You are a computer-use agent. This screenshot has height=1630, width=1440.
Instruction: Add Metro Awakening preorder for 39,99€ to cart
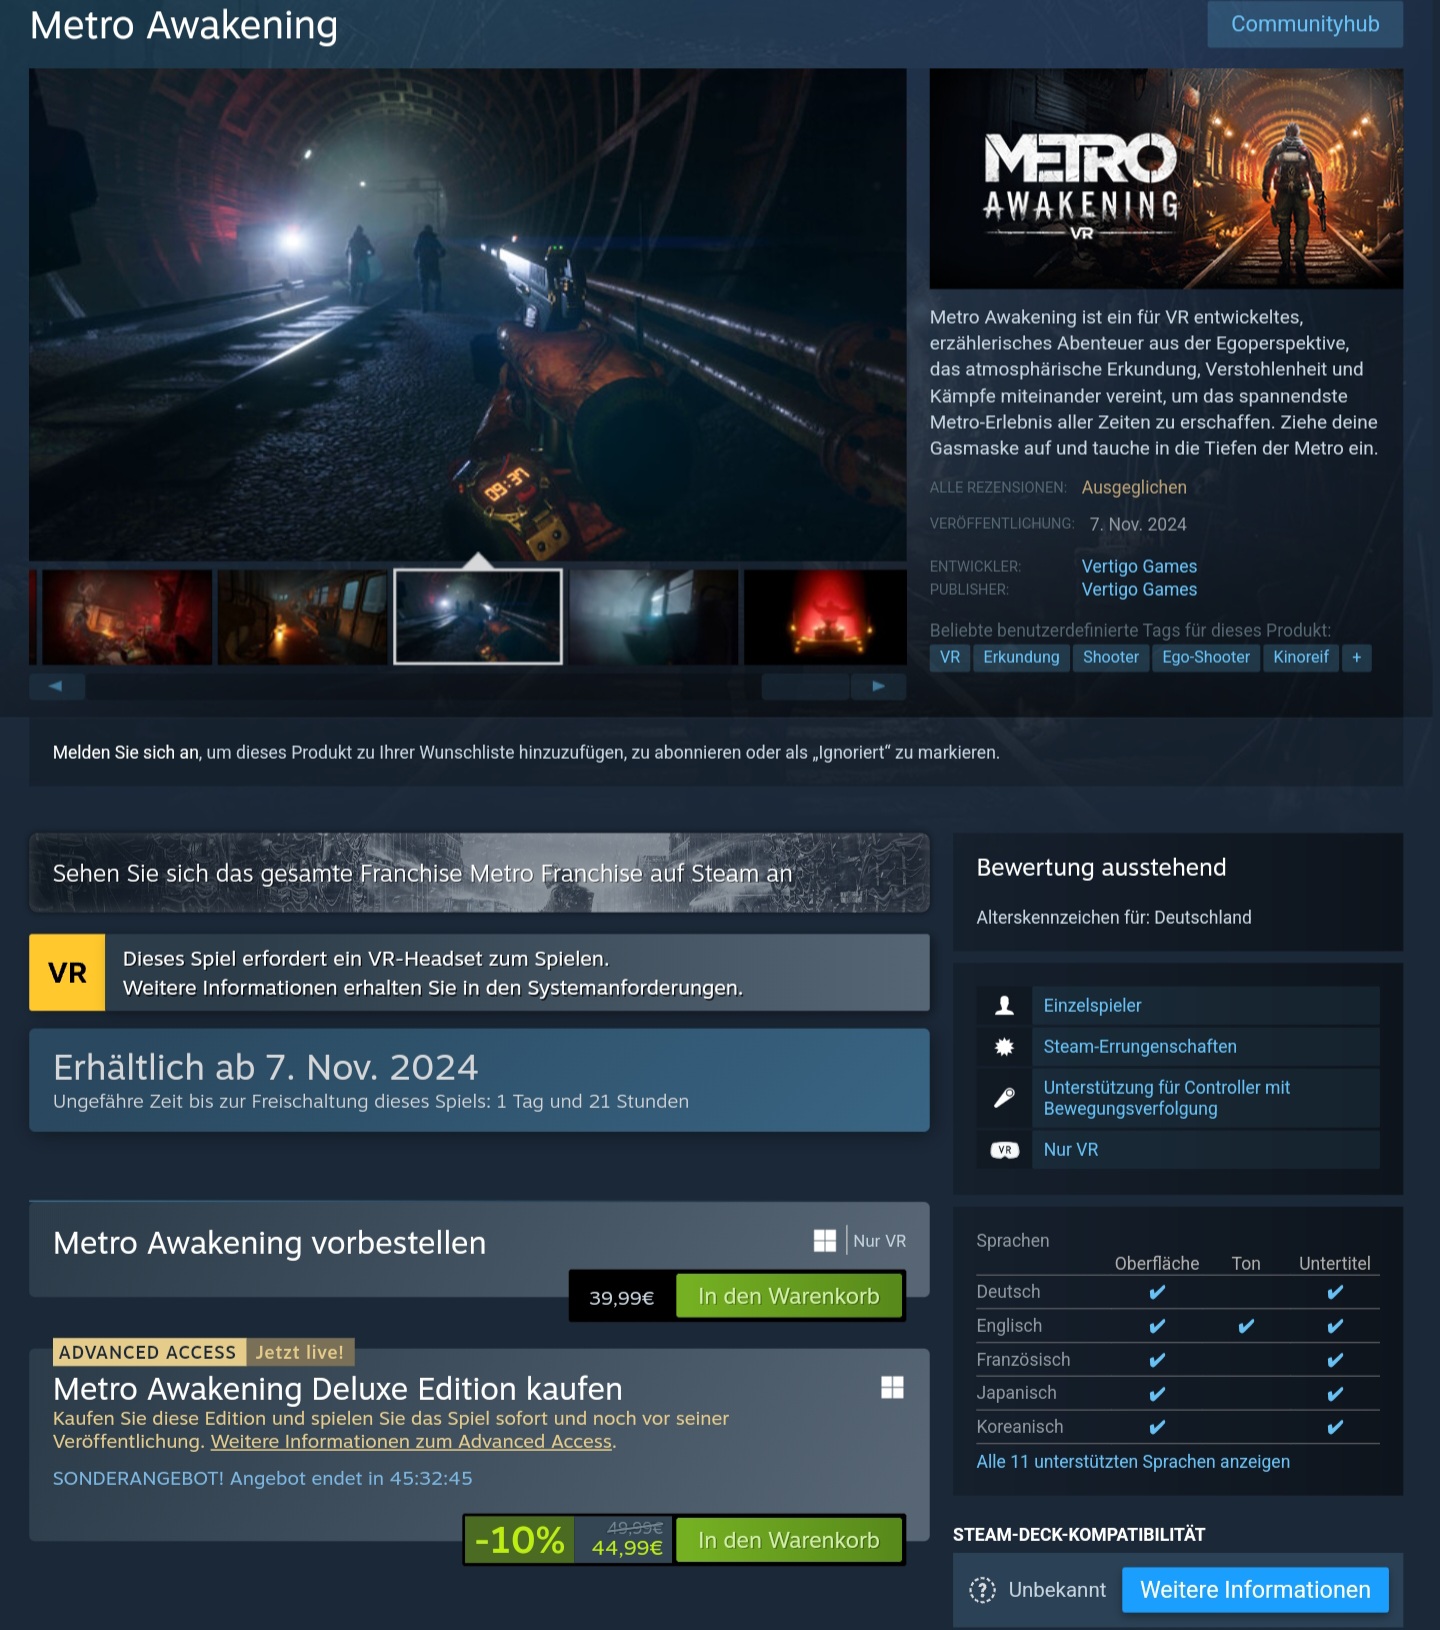789,1296
